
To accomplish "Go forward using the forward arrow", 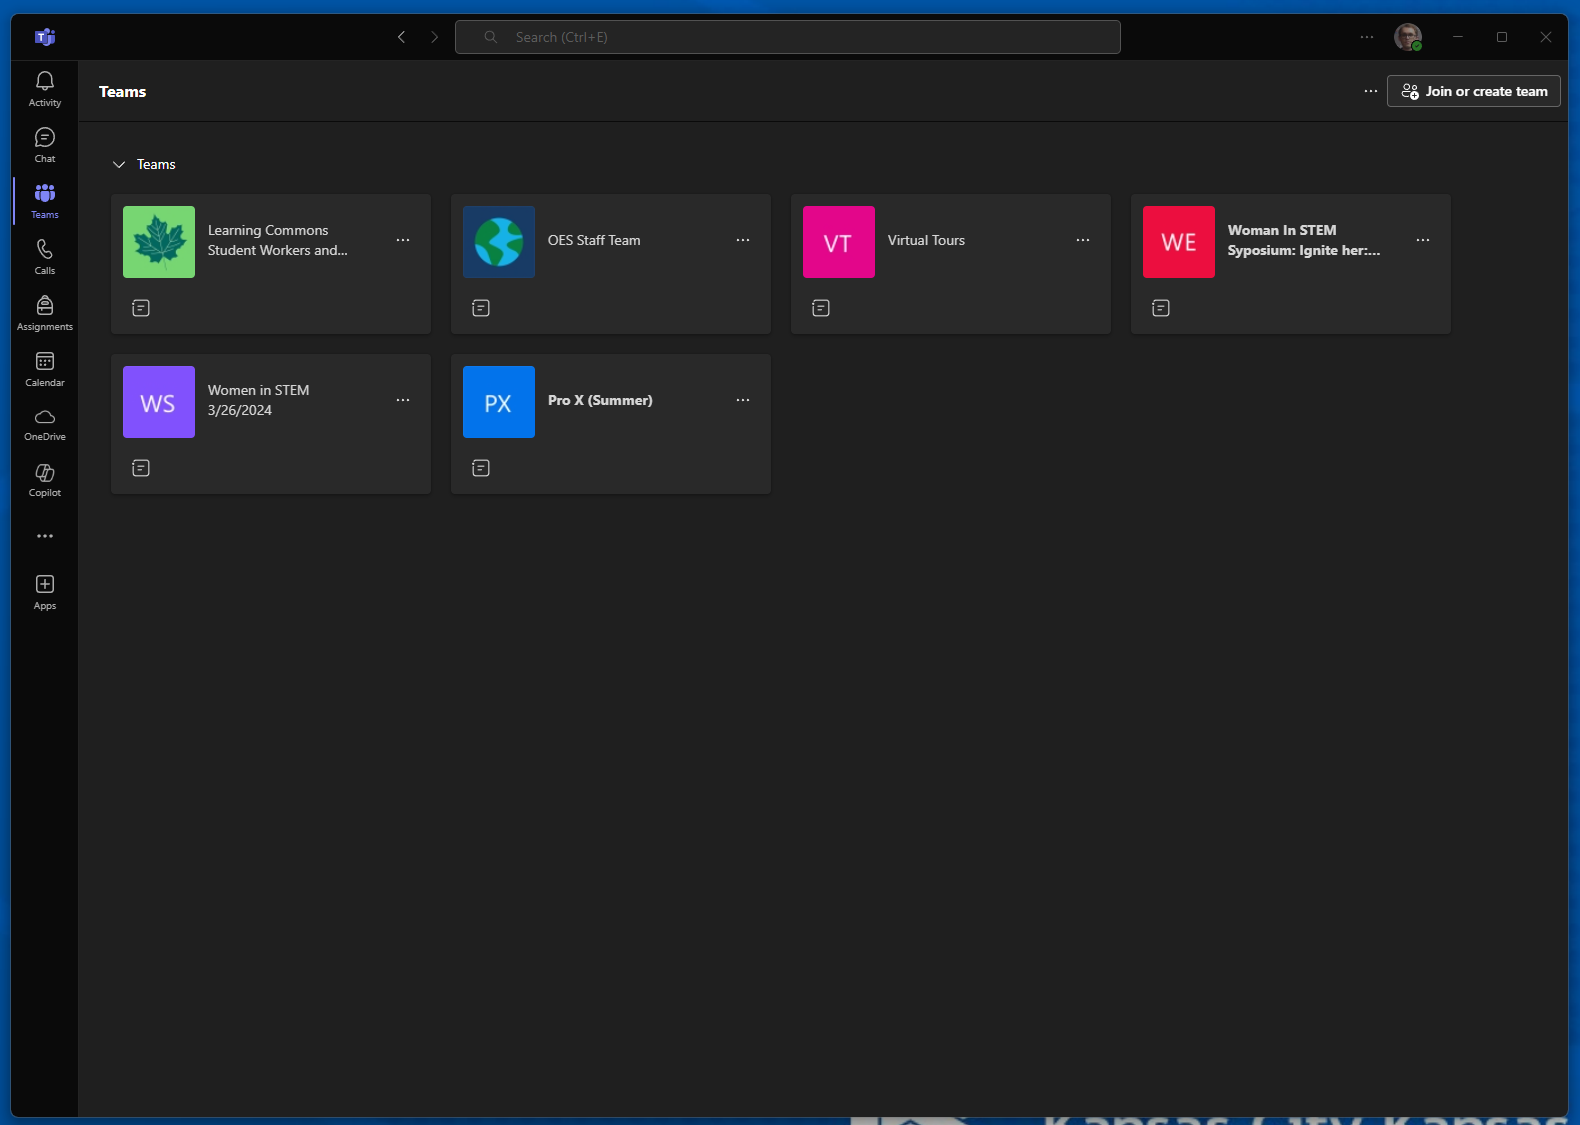I will 434,37.
